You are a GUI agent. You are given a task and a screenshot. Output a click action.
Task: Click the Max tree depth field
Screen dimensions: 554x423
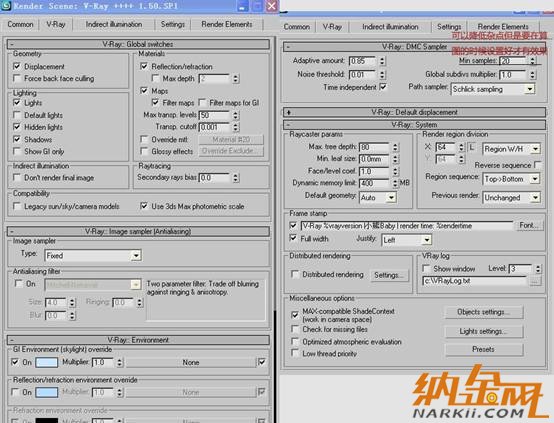click(x=375, y=147)
